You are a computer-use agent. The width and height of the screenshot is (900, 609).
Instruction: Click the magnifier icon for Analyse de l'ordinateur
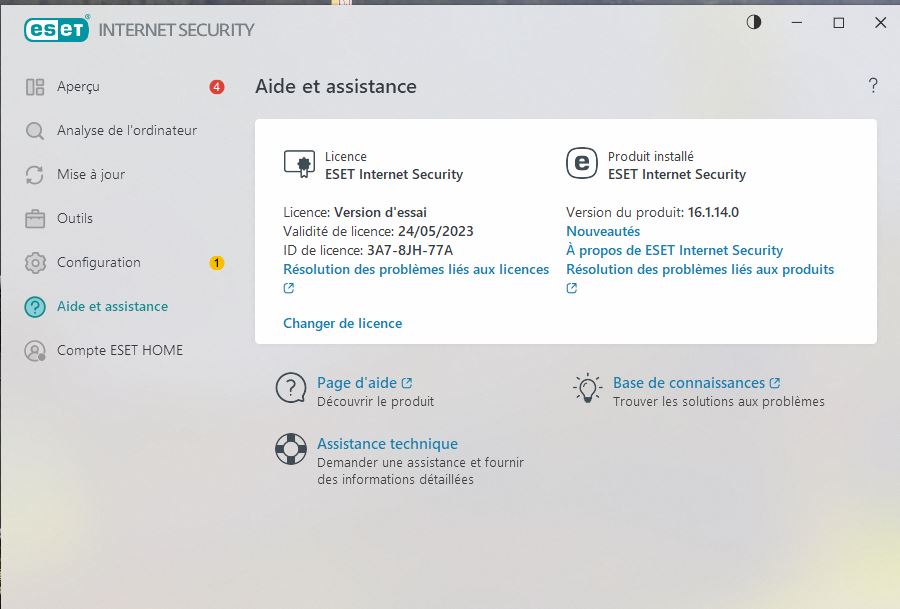pos(35,131)
